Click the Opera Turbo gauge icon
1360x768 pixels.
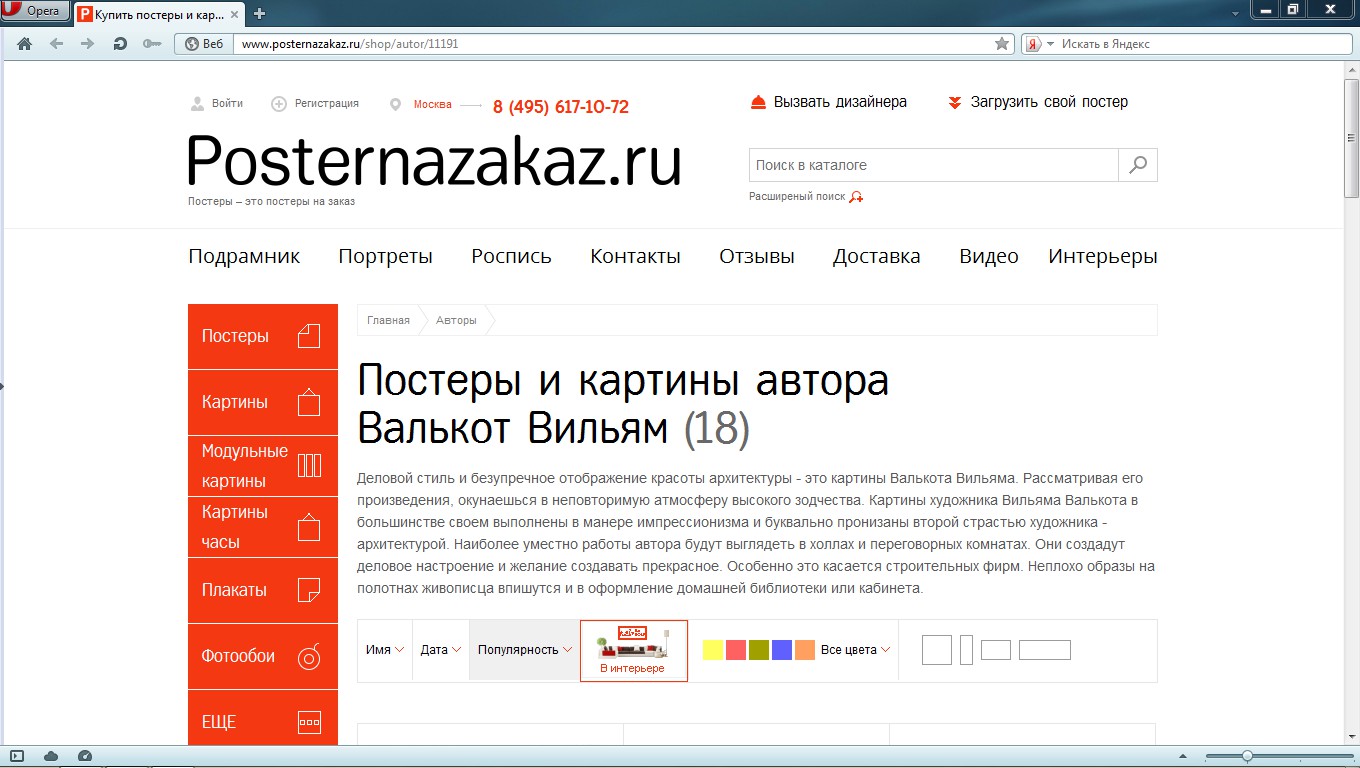85,756
